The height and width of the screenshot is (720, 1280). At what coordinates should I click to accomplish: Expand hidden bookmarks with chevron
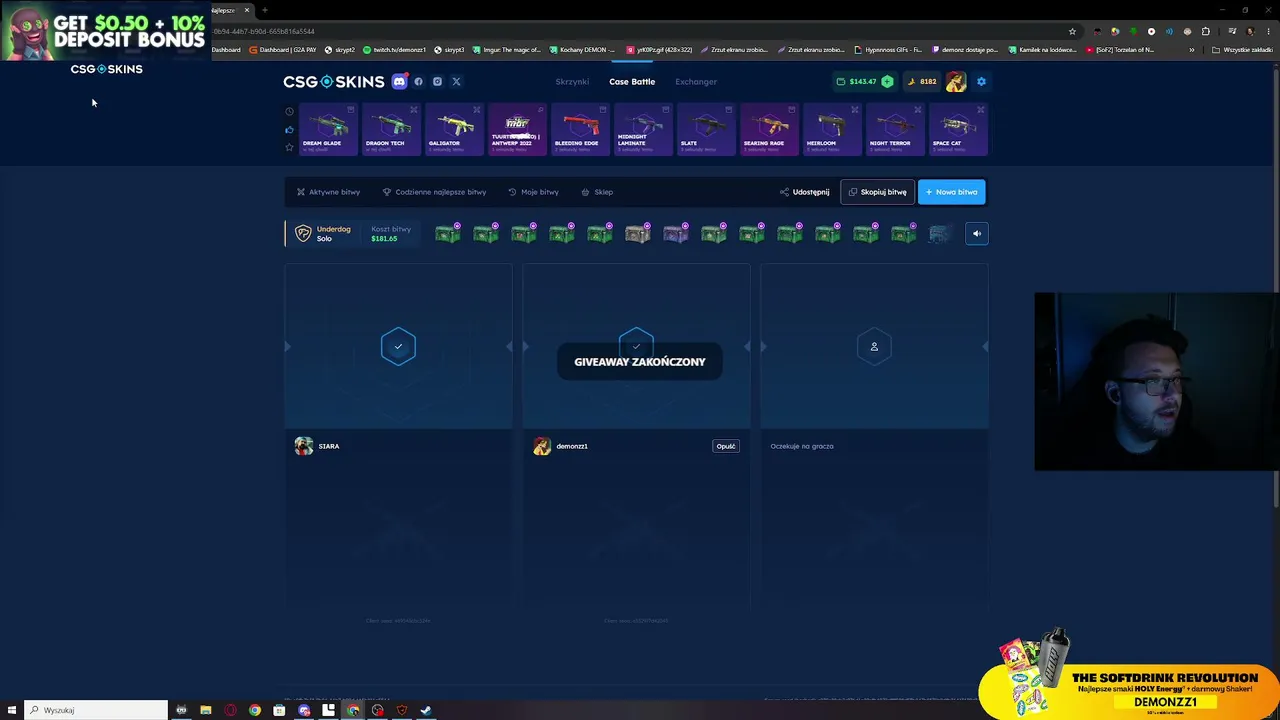(1191, 50)
